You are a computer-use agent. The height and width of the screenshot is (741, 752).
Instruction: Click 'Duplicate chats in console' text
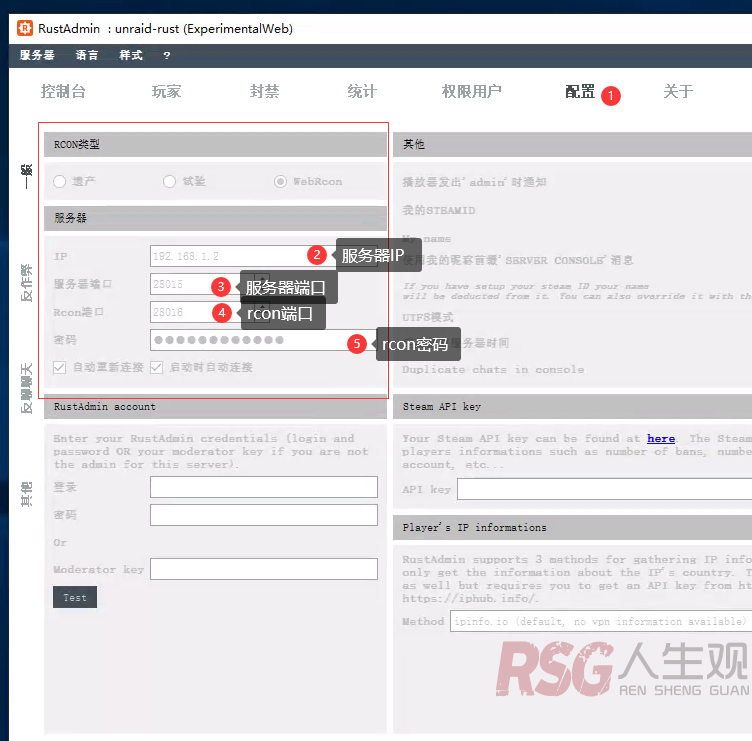click(493, 370)
